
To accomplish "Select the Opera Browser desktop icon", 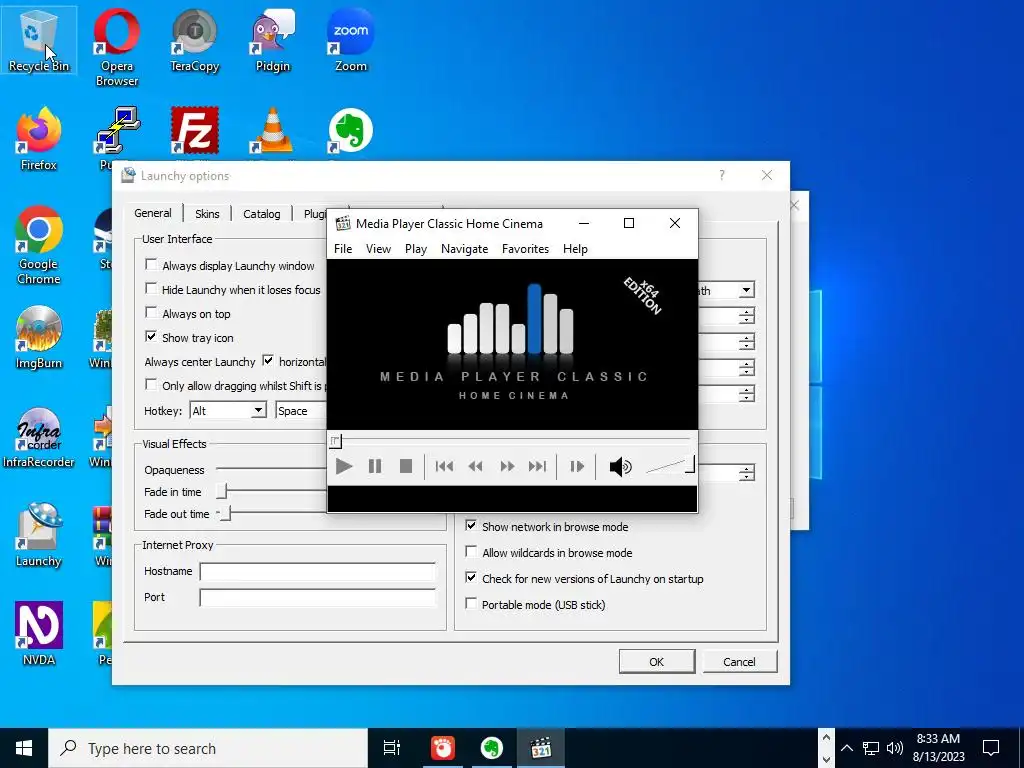I will (117, 47).
